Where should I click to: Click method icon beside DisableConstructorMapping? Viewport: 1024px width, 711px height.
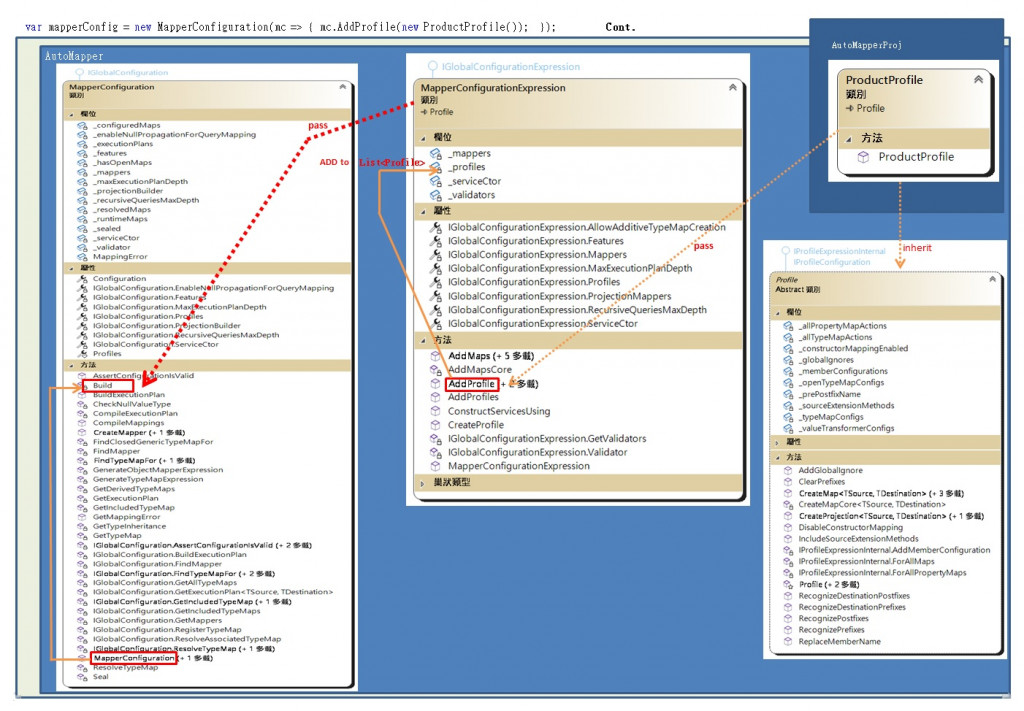pyautogui.click(x=788, y=528)
